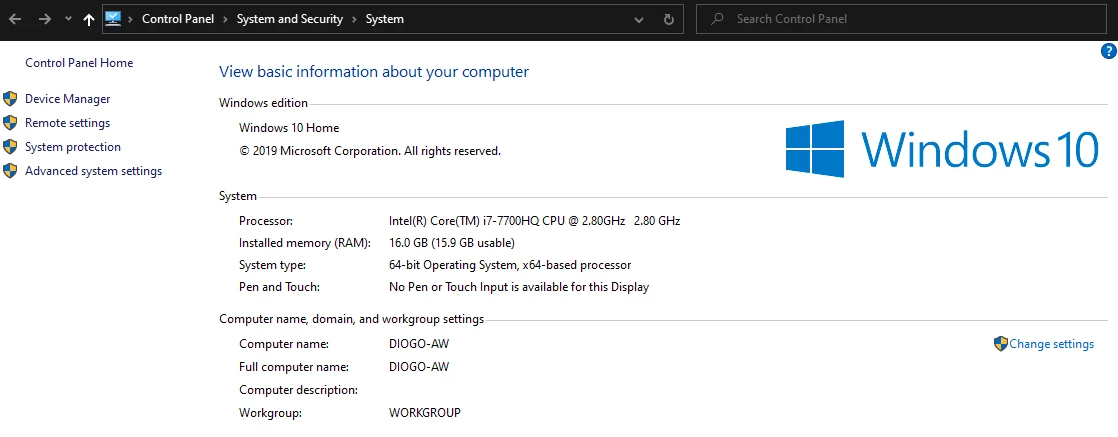Viewport: 1118px width, 437px height.
Task: Click the shield icon beside System protection
Action: point(10,147)
